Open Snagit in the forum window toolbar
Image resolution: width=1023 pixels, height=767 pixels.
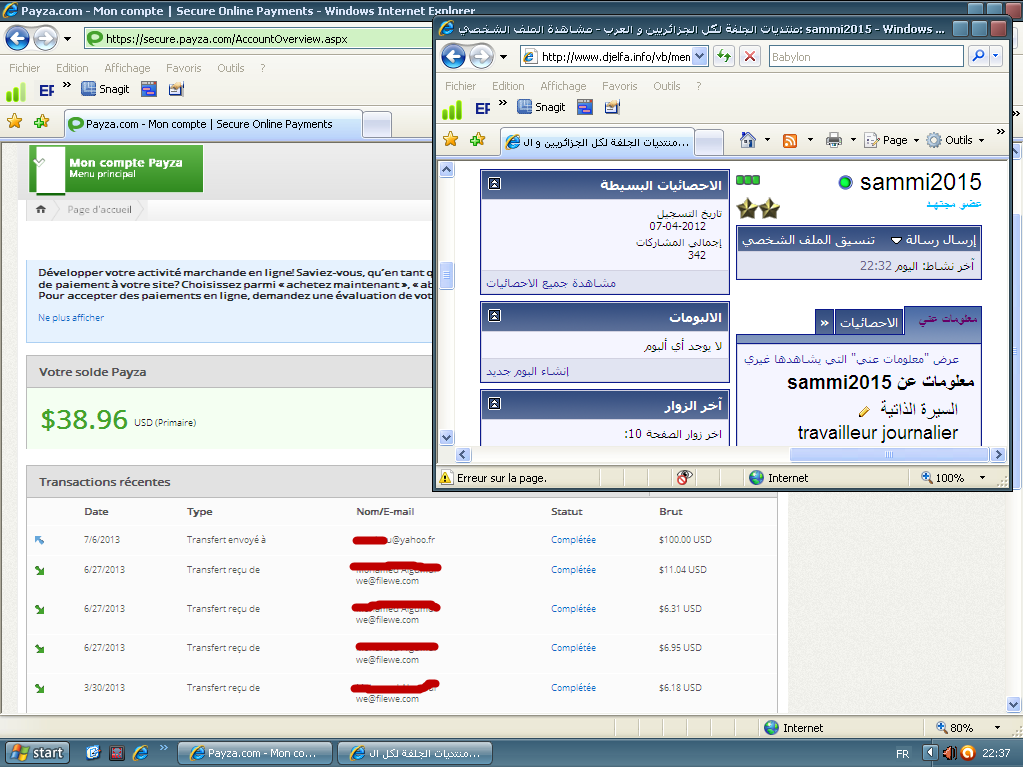tap(542, 107)
